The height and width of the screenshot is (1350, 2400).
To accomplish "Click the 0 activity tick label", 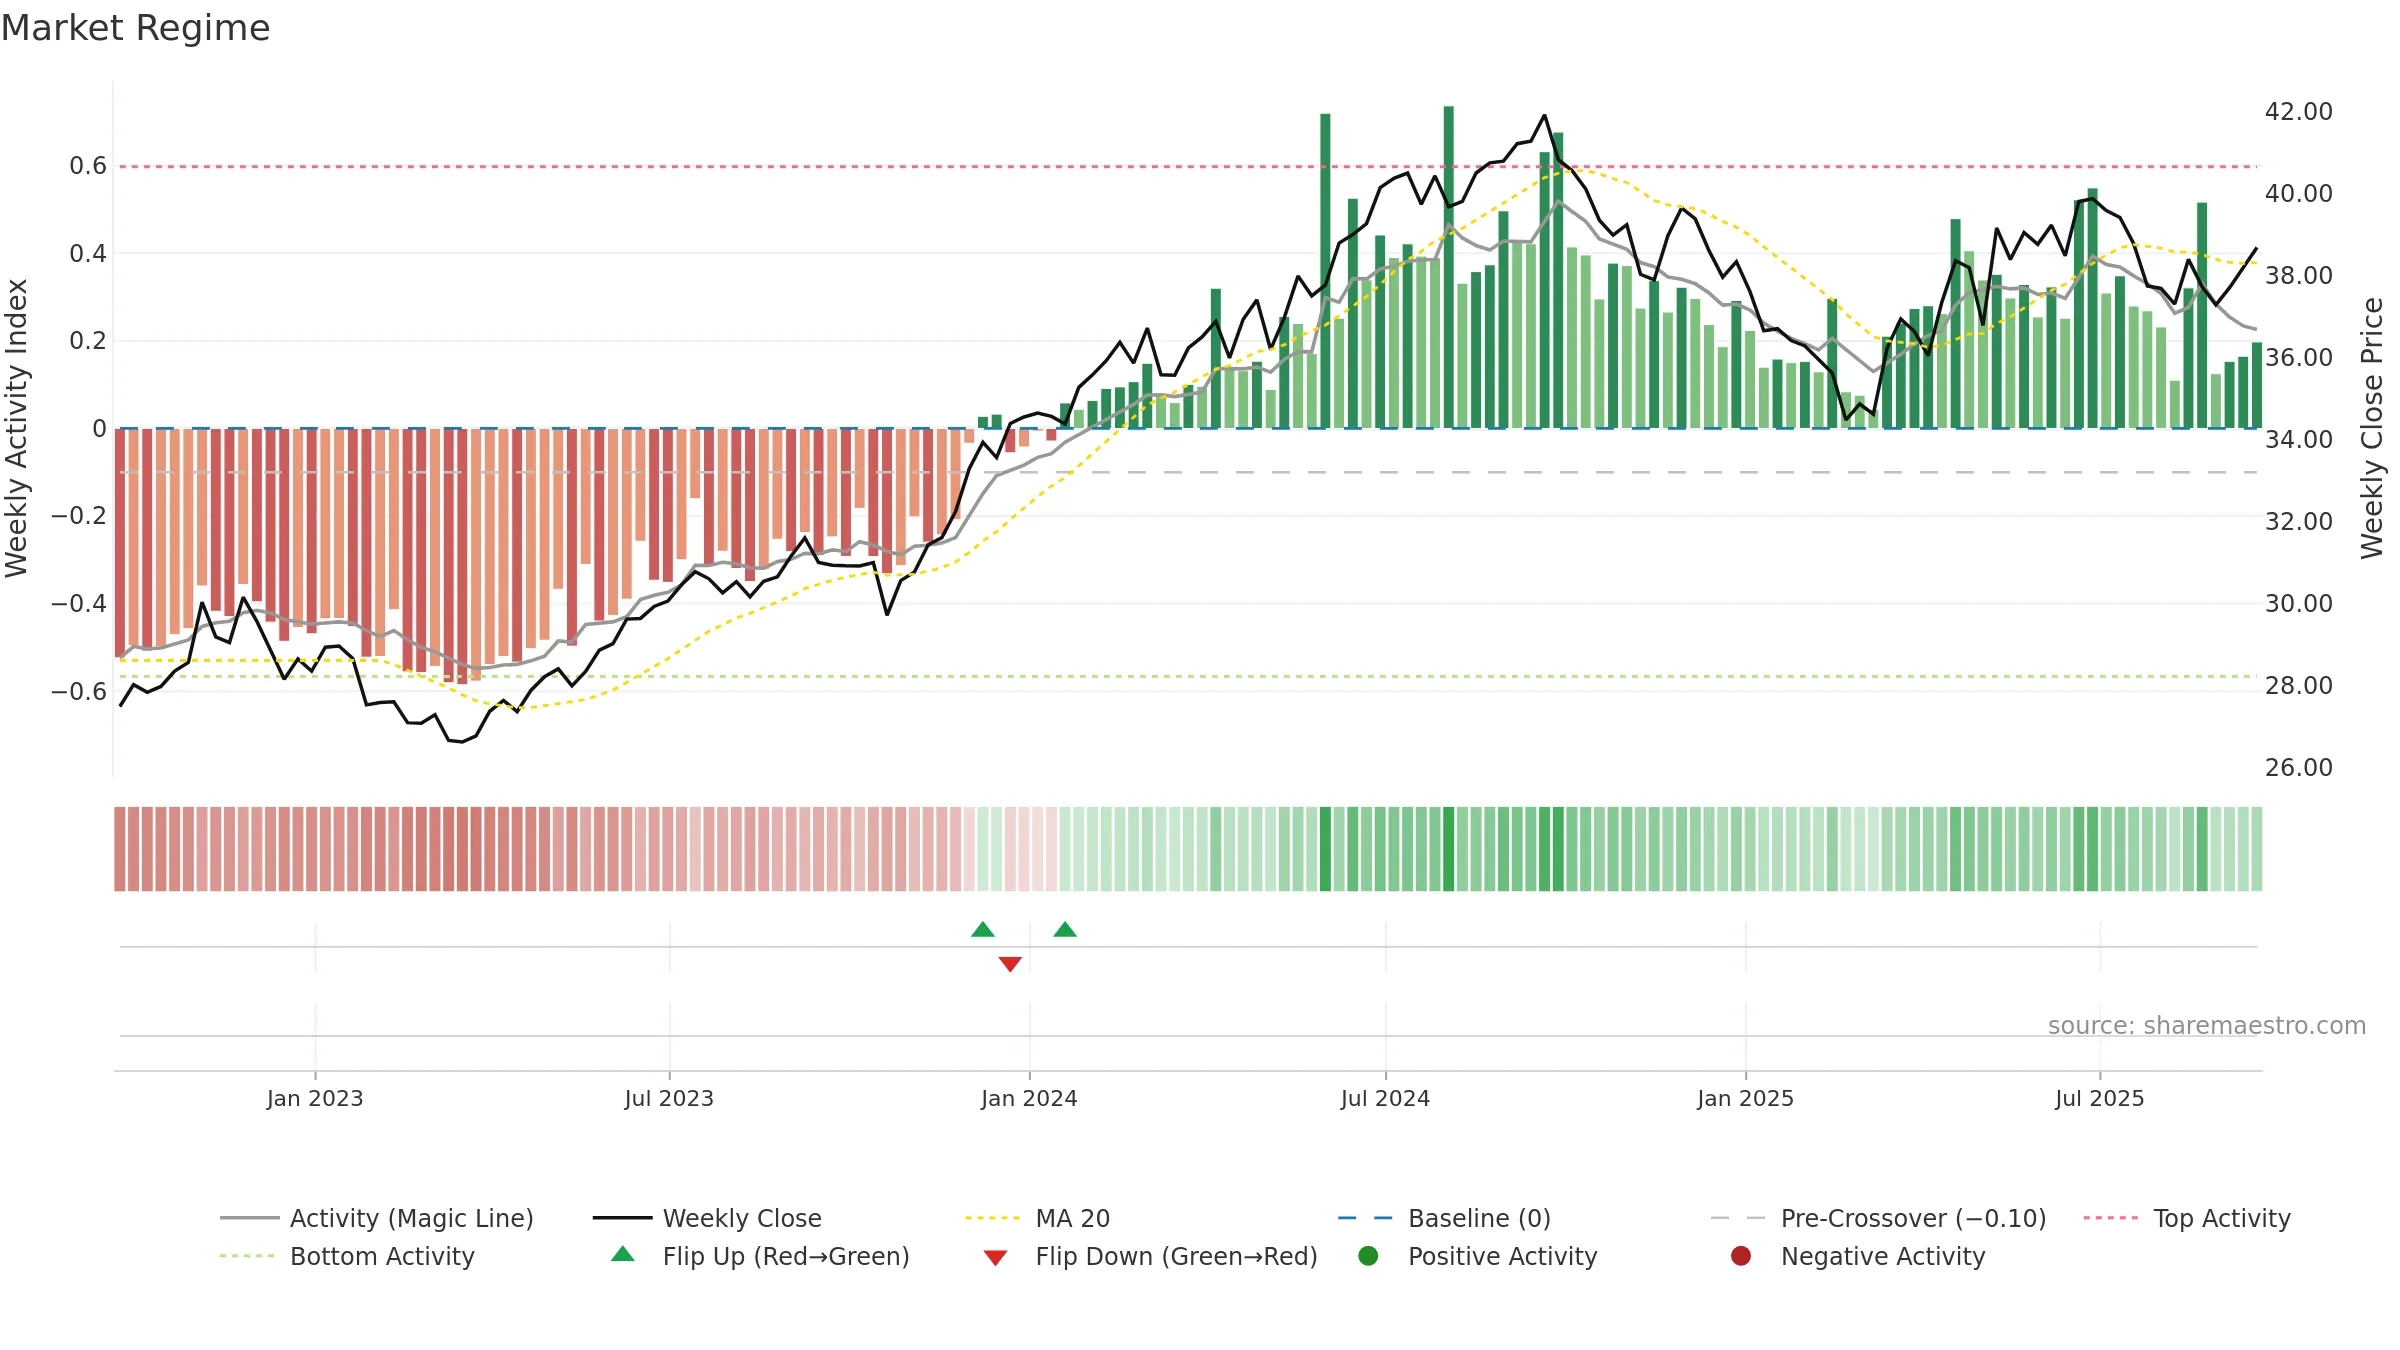I will tap(99, 429).
